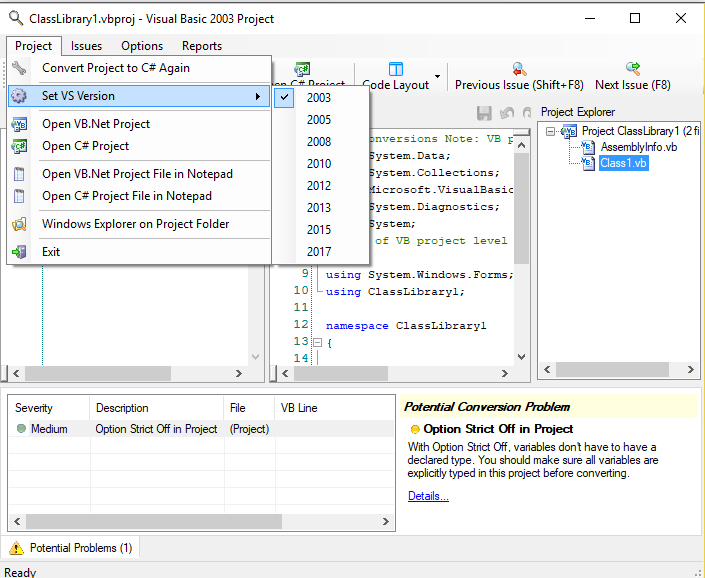Choose Windows Explorer on Project Folder

[139, 224]
